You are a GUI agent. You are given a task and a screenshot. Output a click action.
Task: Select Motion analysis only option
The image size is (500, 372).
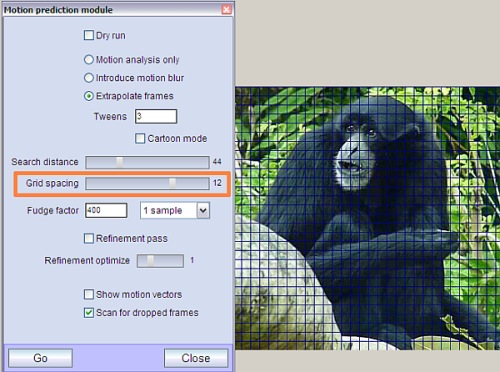89,60
